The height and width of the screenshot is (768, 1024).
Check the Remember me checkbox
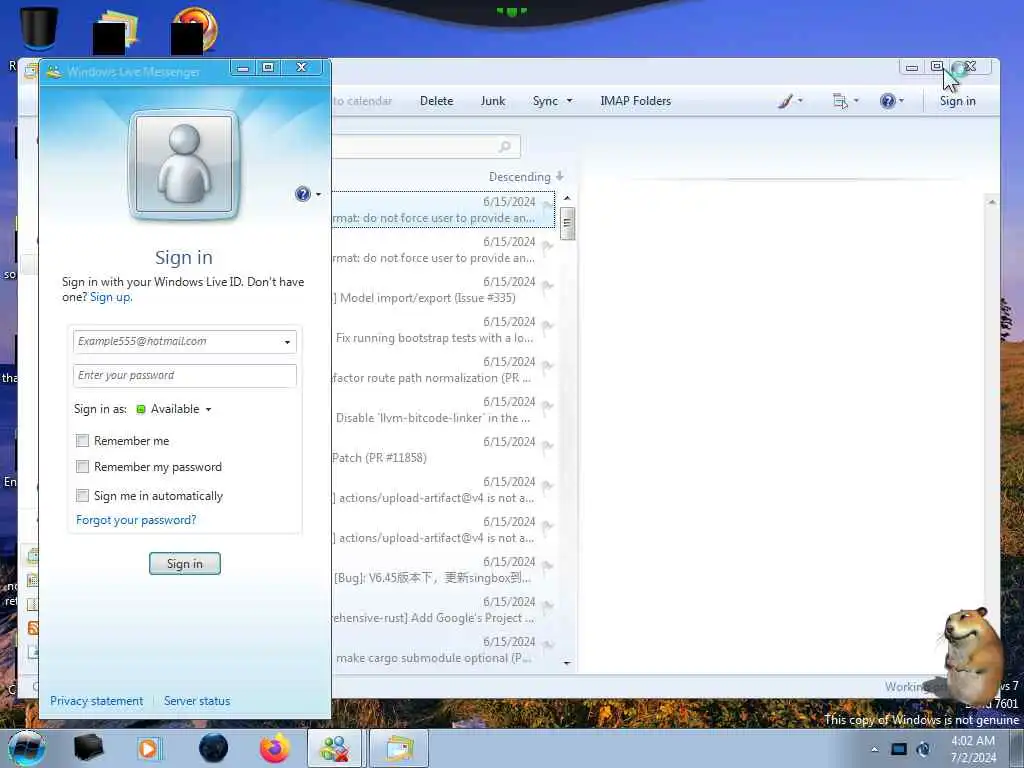(x=82, y=441)
